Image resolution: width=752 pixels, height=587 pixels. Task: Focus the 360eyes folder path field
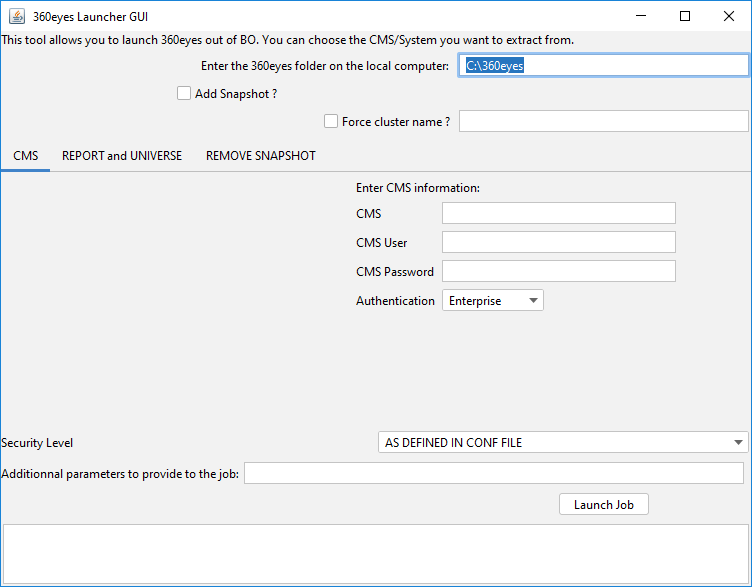[604, 65]
